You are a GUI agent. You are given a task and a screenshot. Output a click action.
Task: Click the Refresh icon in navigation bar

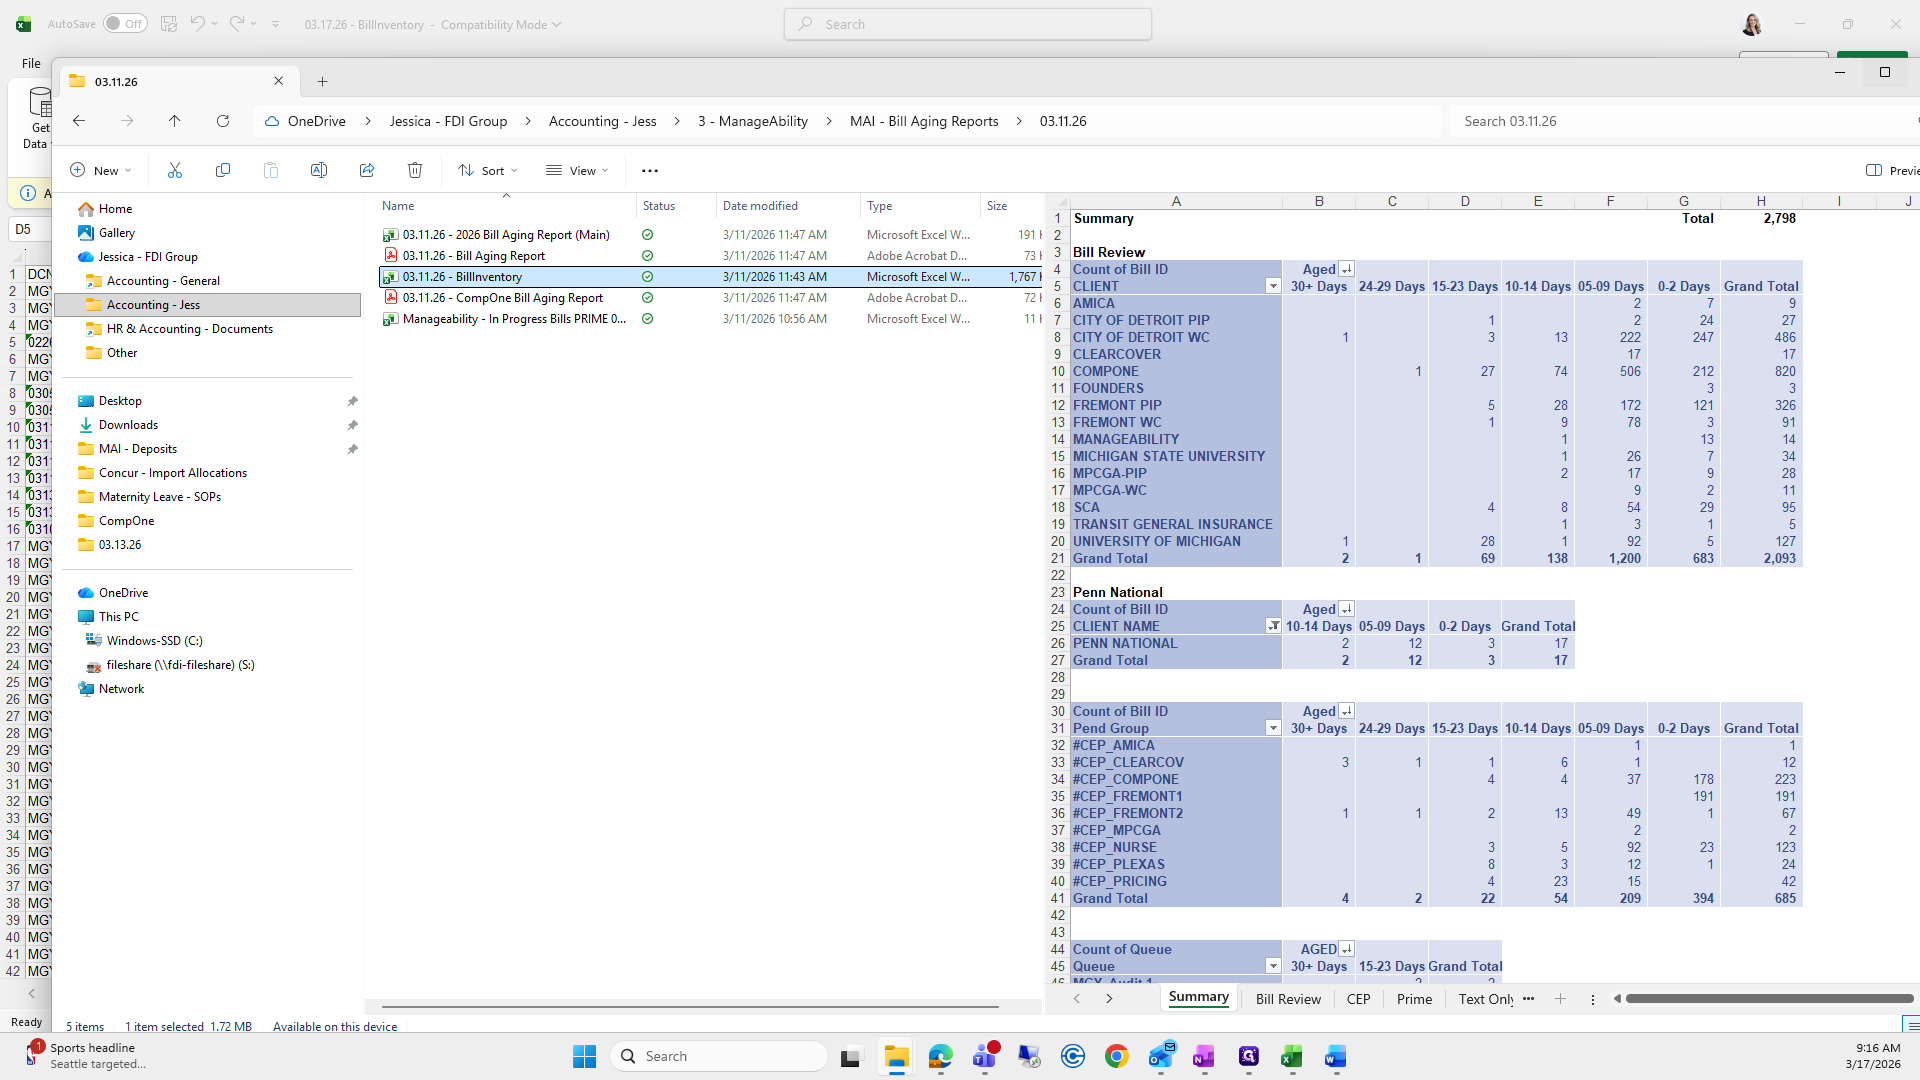tap(223, 121)
